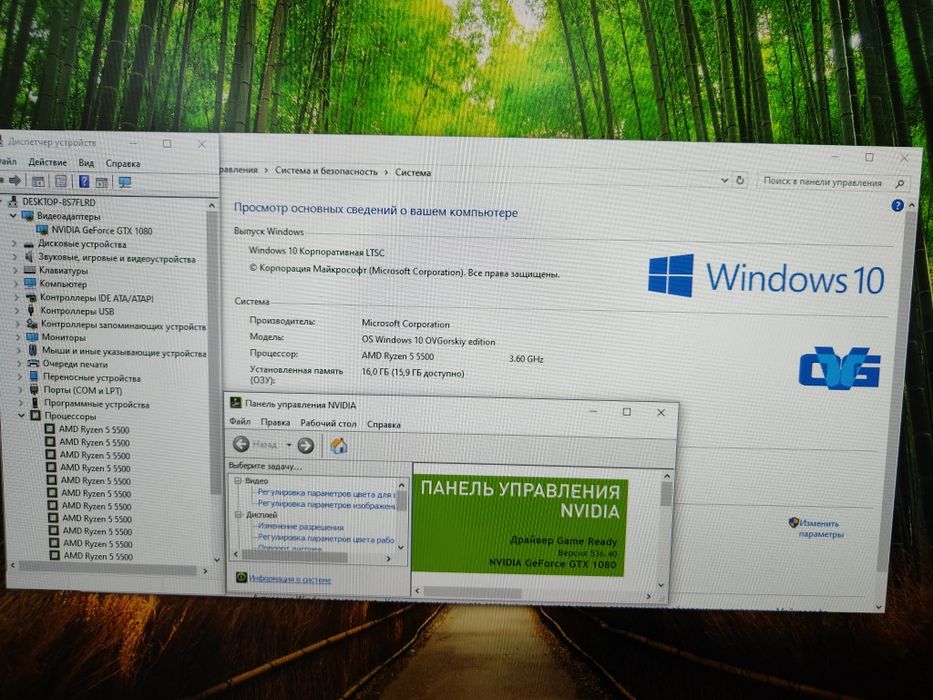Open the Справка menu in Device Manager
This screenshot has width=933, height=700.
click(x=123, y=163)
